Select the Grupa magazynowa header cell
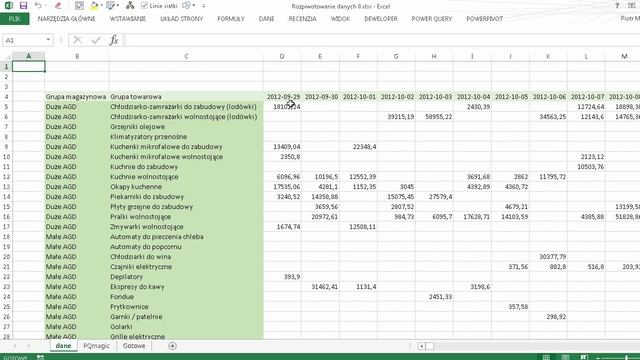This screenshot has height=360, width=640. pos(77,97)
